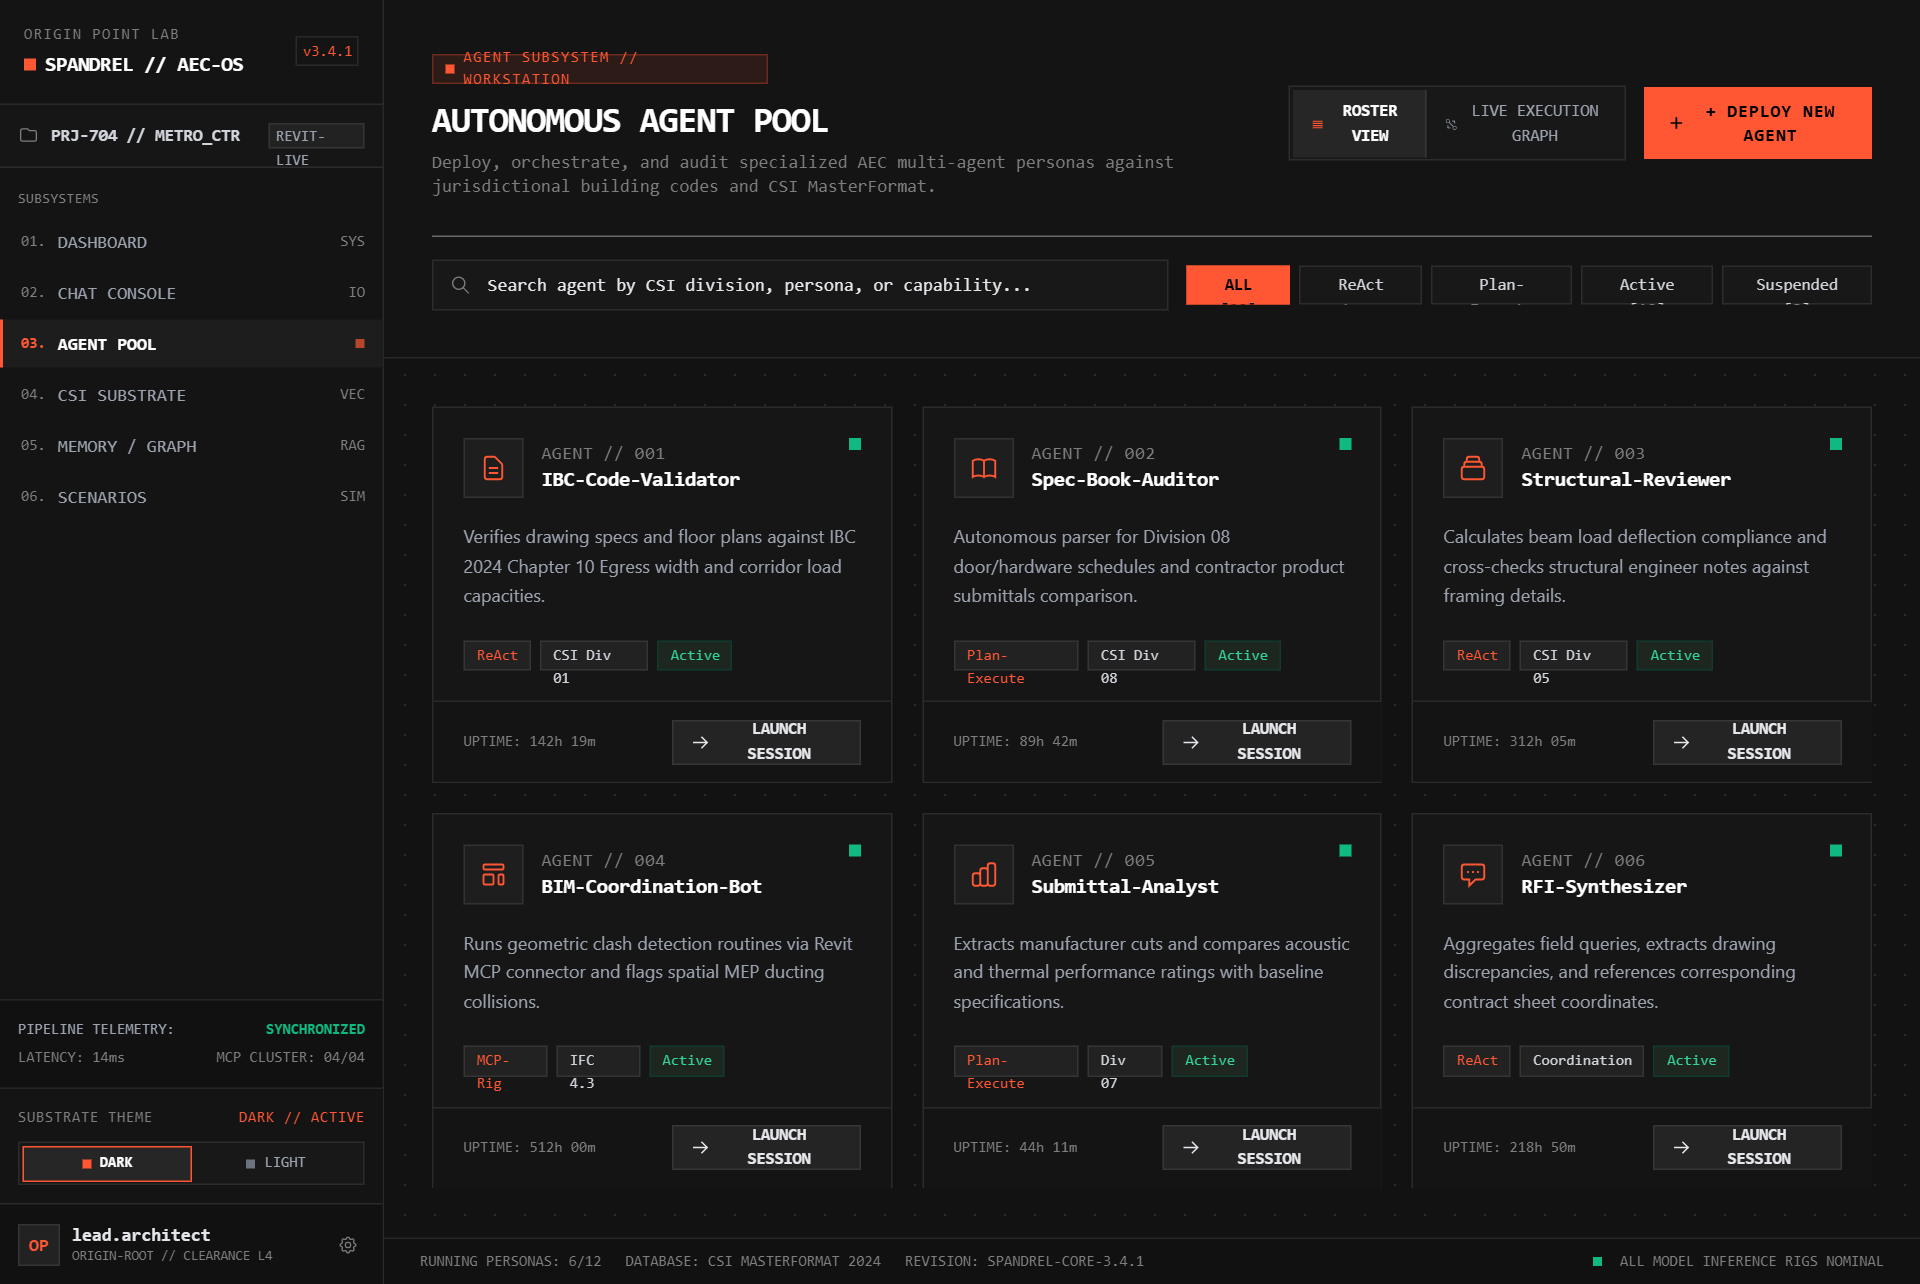Switch substrate theme to DARK
1920x1284 pixels.
[107, 1163]
